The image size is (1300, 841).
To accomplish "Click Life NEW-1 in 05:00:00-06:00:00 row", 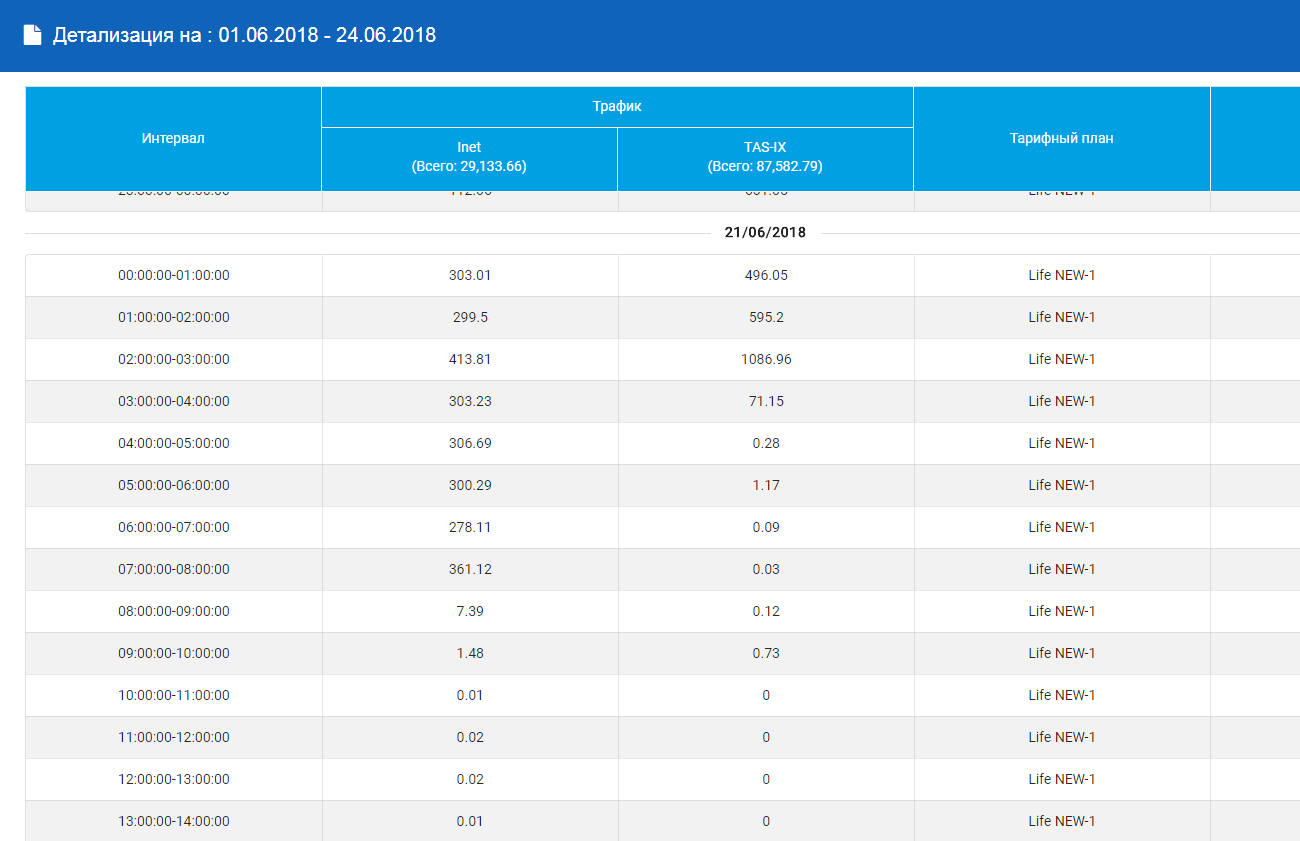I will click(1062, 485).
